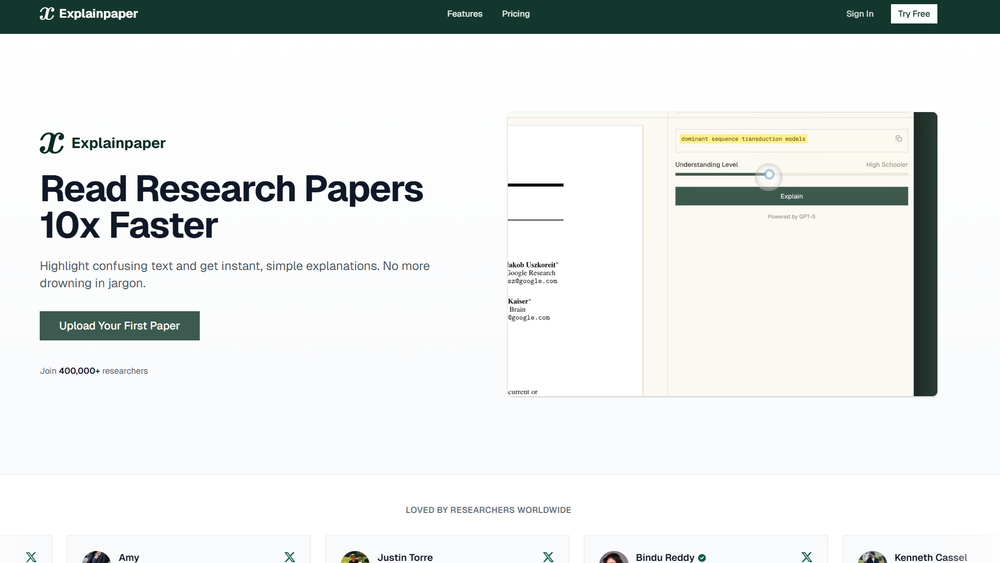This screenshot has width=1000, height=563.
Task: Click the name 'Justin Torre'
Action: 405,557
